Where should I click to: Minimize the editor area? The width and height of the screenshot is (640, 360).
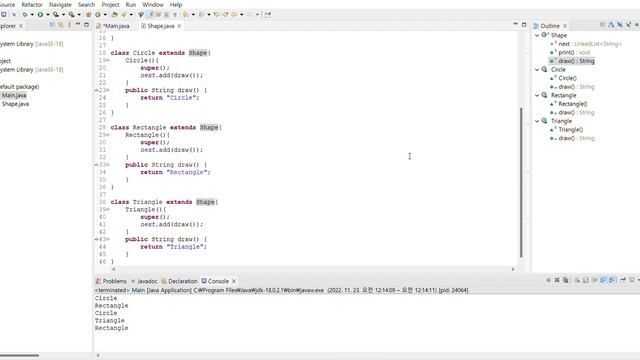click(x=516, y=24)
